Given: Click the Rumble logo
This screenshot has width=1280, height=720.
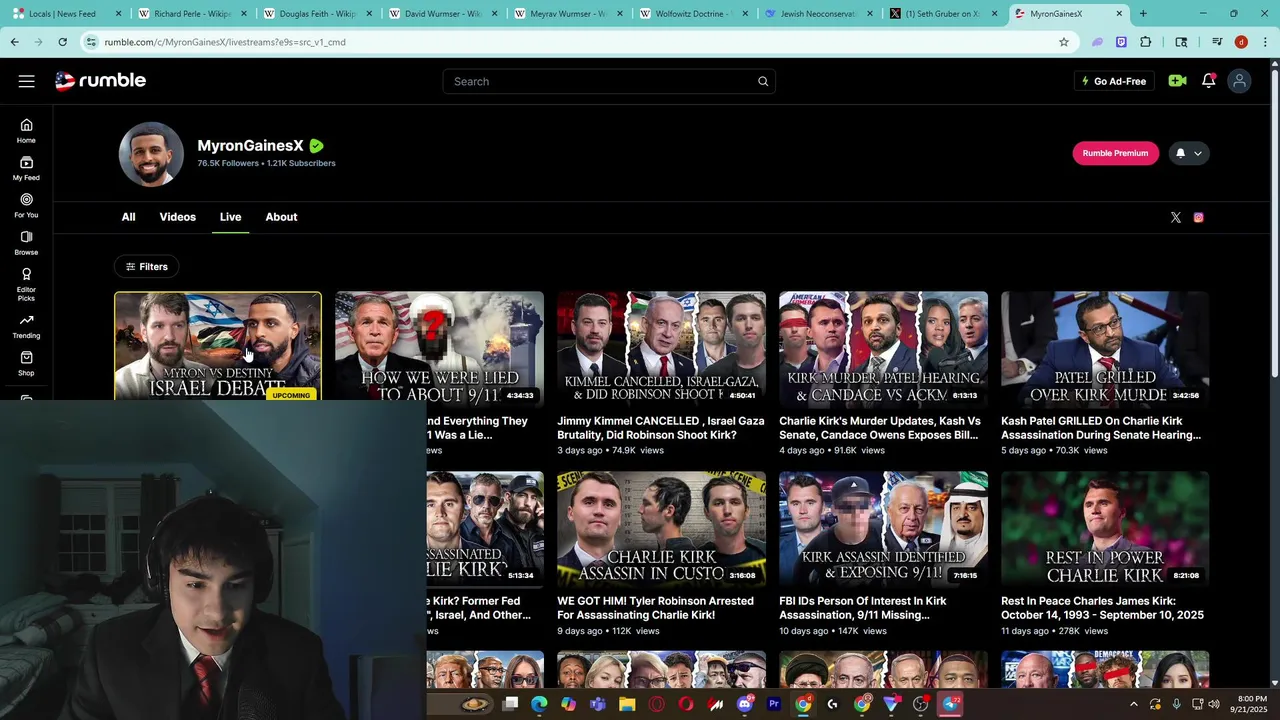Looking at the screenshot, I should (100, 81).
